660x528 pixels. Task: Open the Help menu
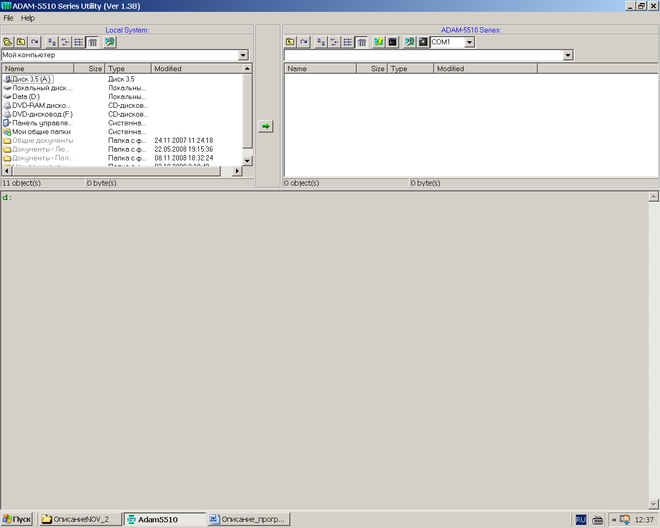[27, 18]
